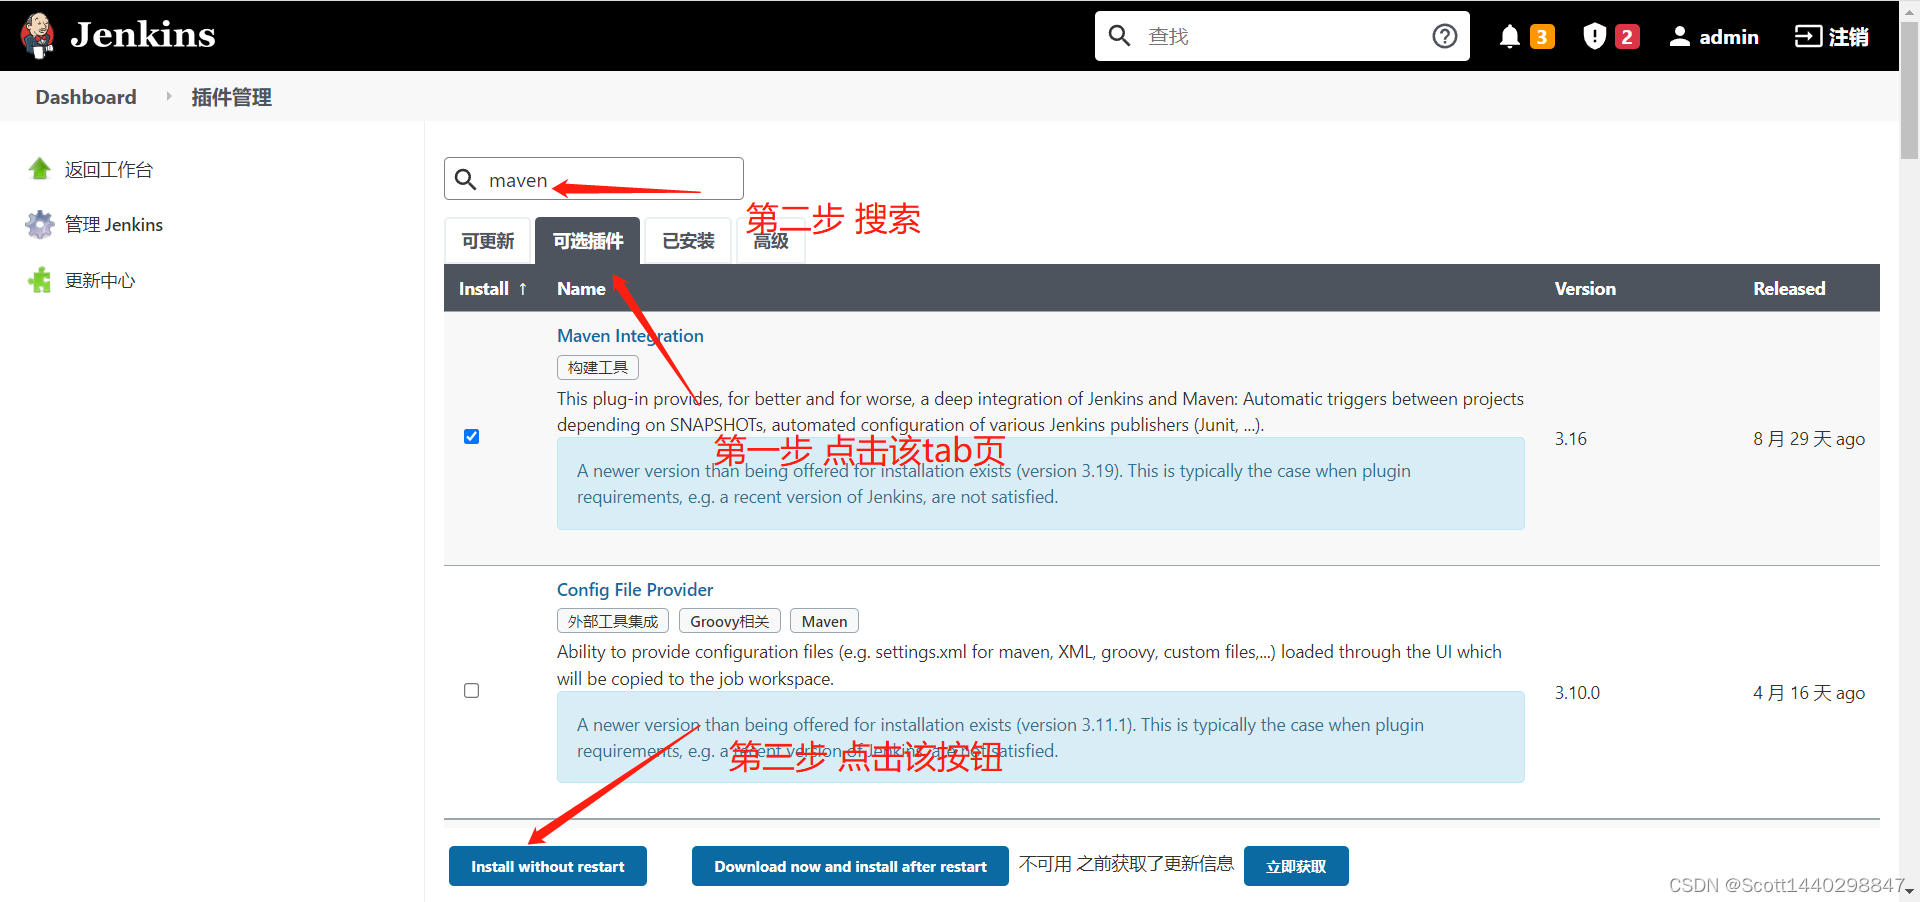Check the Config File Provider install checkbox

pyautogui.click(x=472, y=691)
